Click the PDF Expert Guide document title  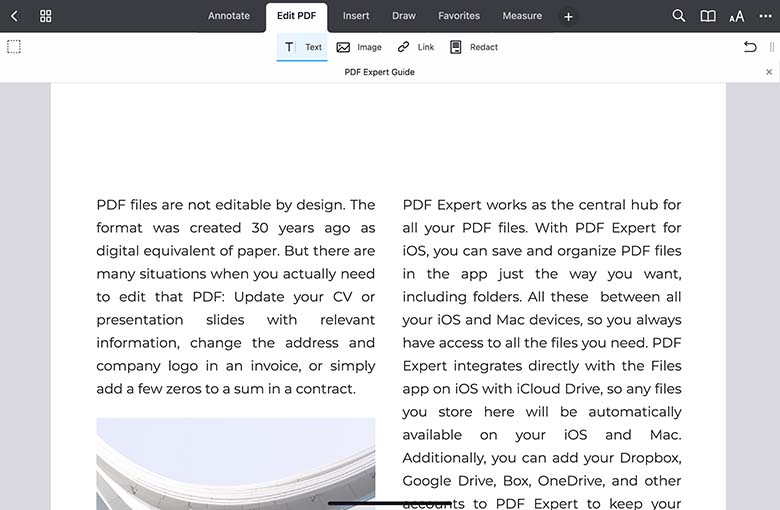point(380,72)
